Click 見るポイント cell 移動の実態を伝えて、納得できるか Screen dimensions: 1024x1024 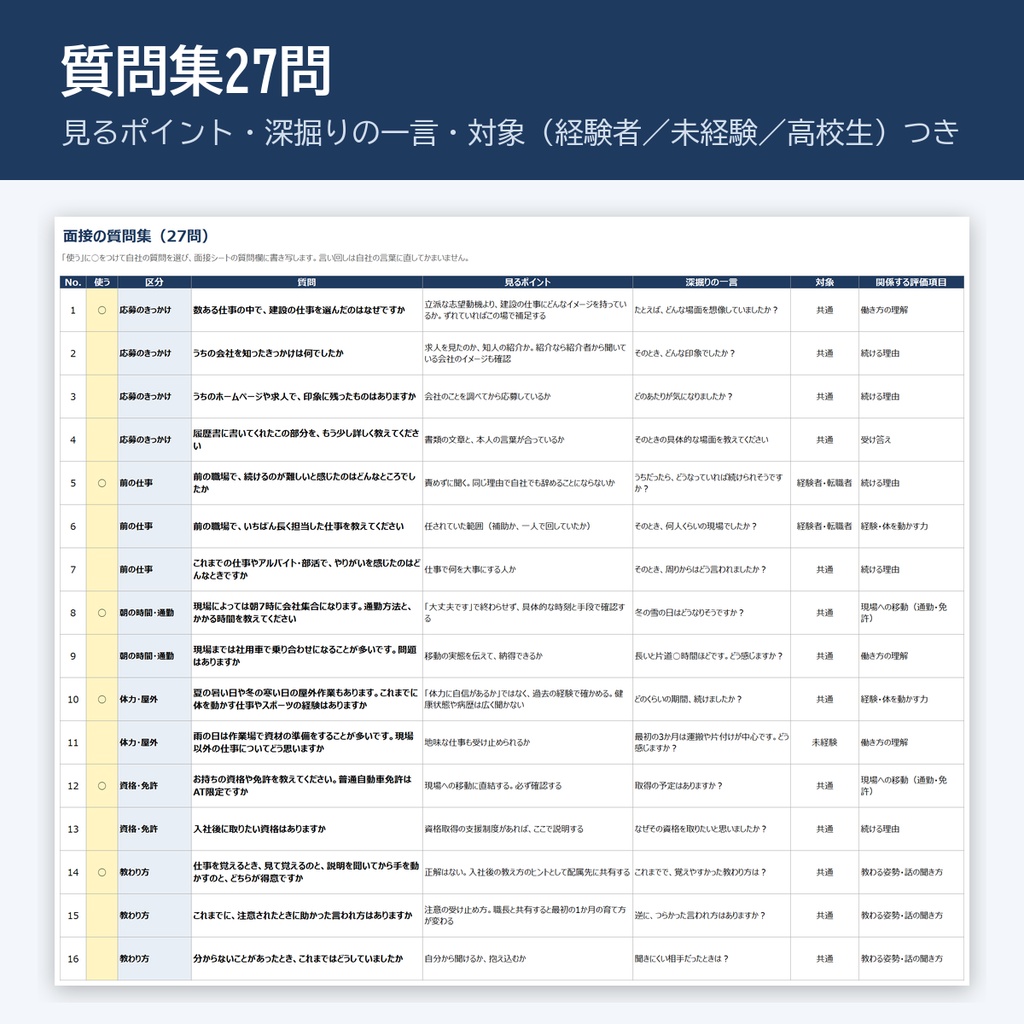528,656
